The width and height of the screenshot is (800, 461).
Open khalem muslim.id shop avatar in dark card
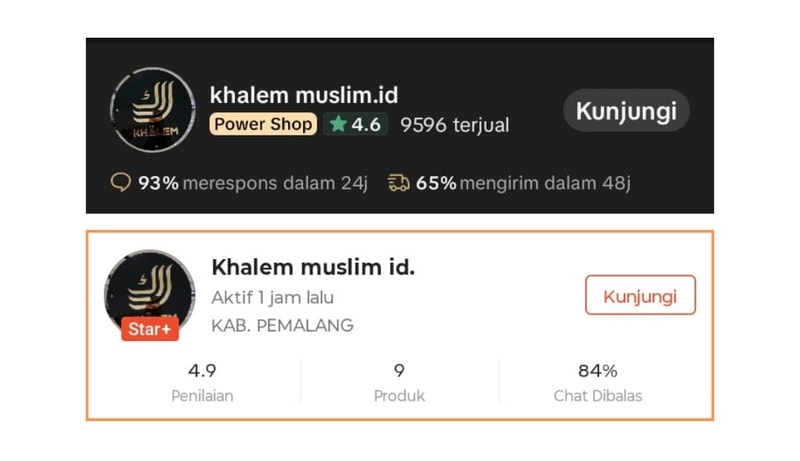(152, 110)
